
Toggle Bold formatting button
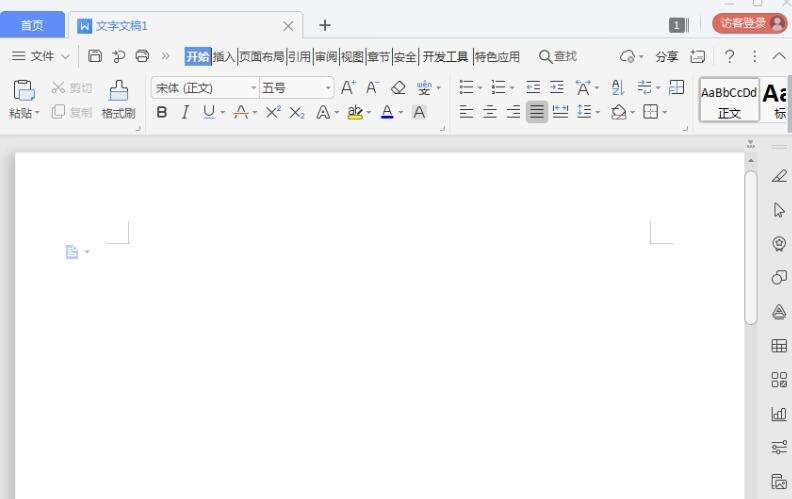click(162, 112)
